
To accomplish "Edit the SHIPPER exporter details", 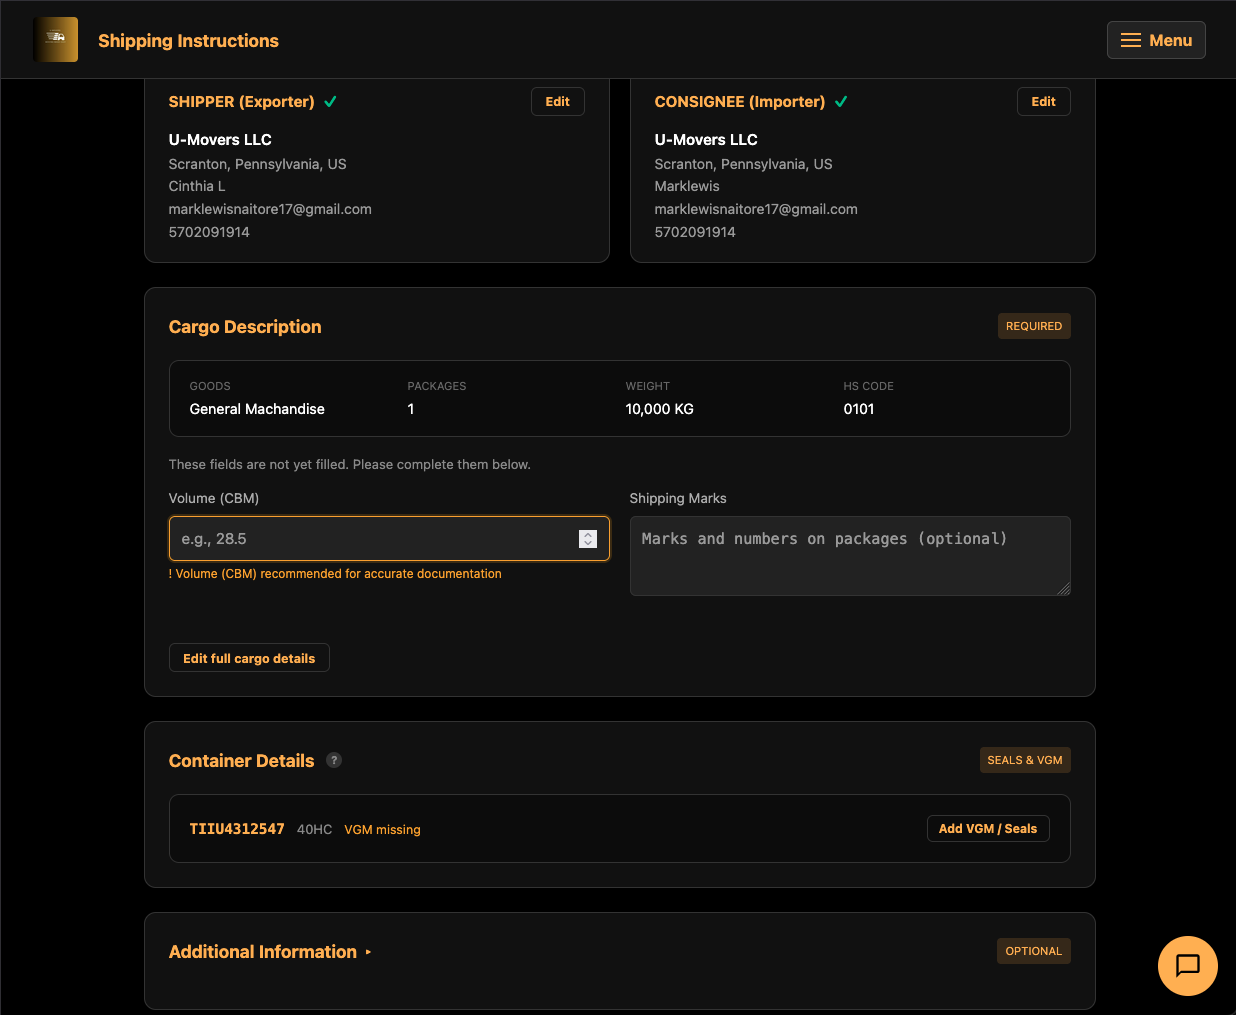I will click(557, 101).
